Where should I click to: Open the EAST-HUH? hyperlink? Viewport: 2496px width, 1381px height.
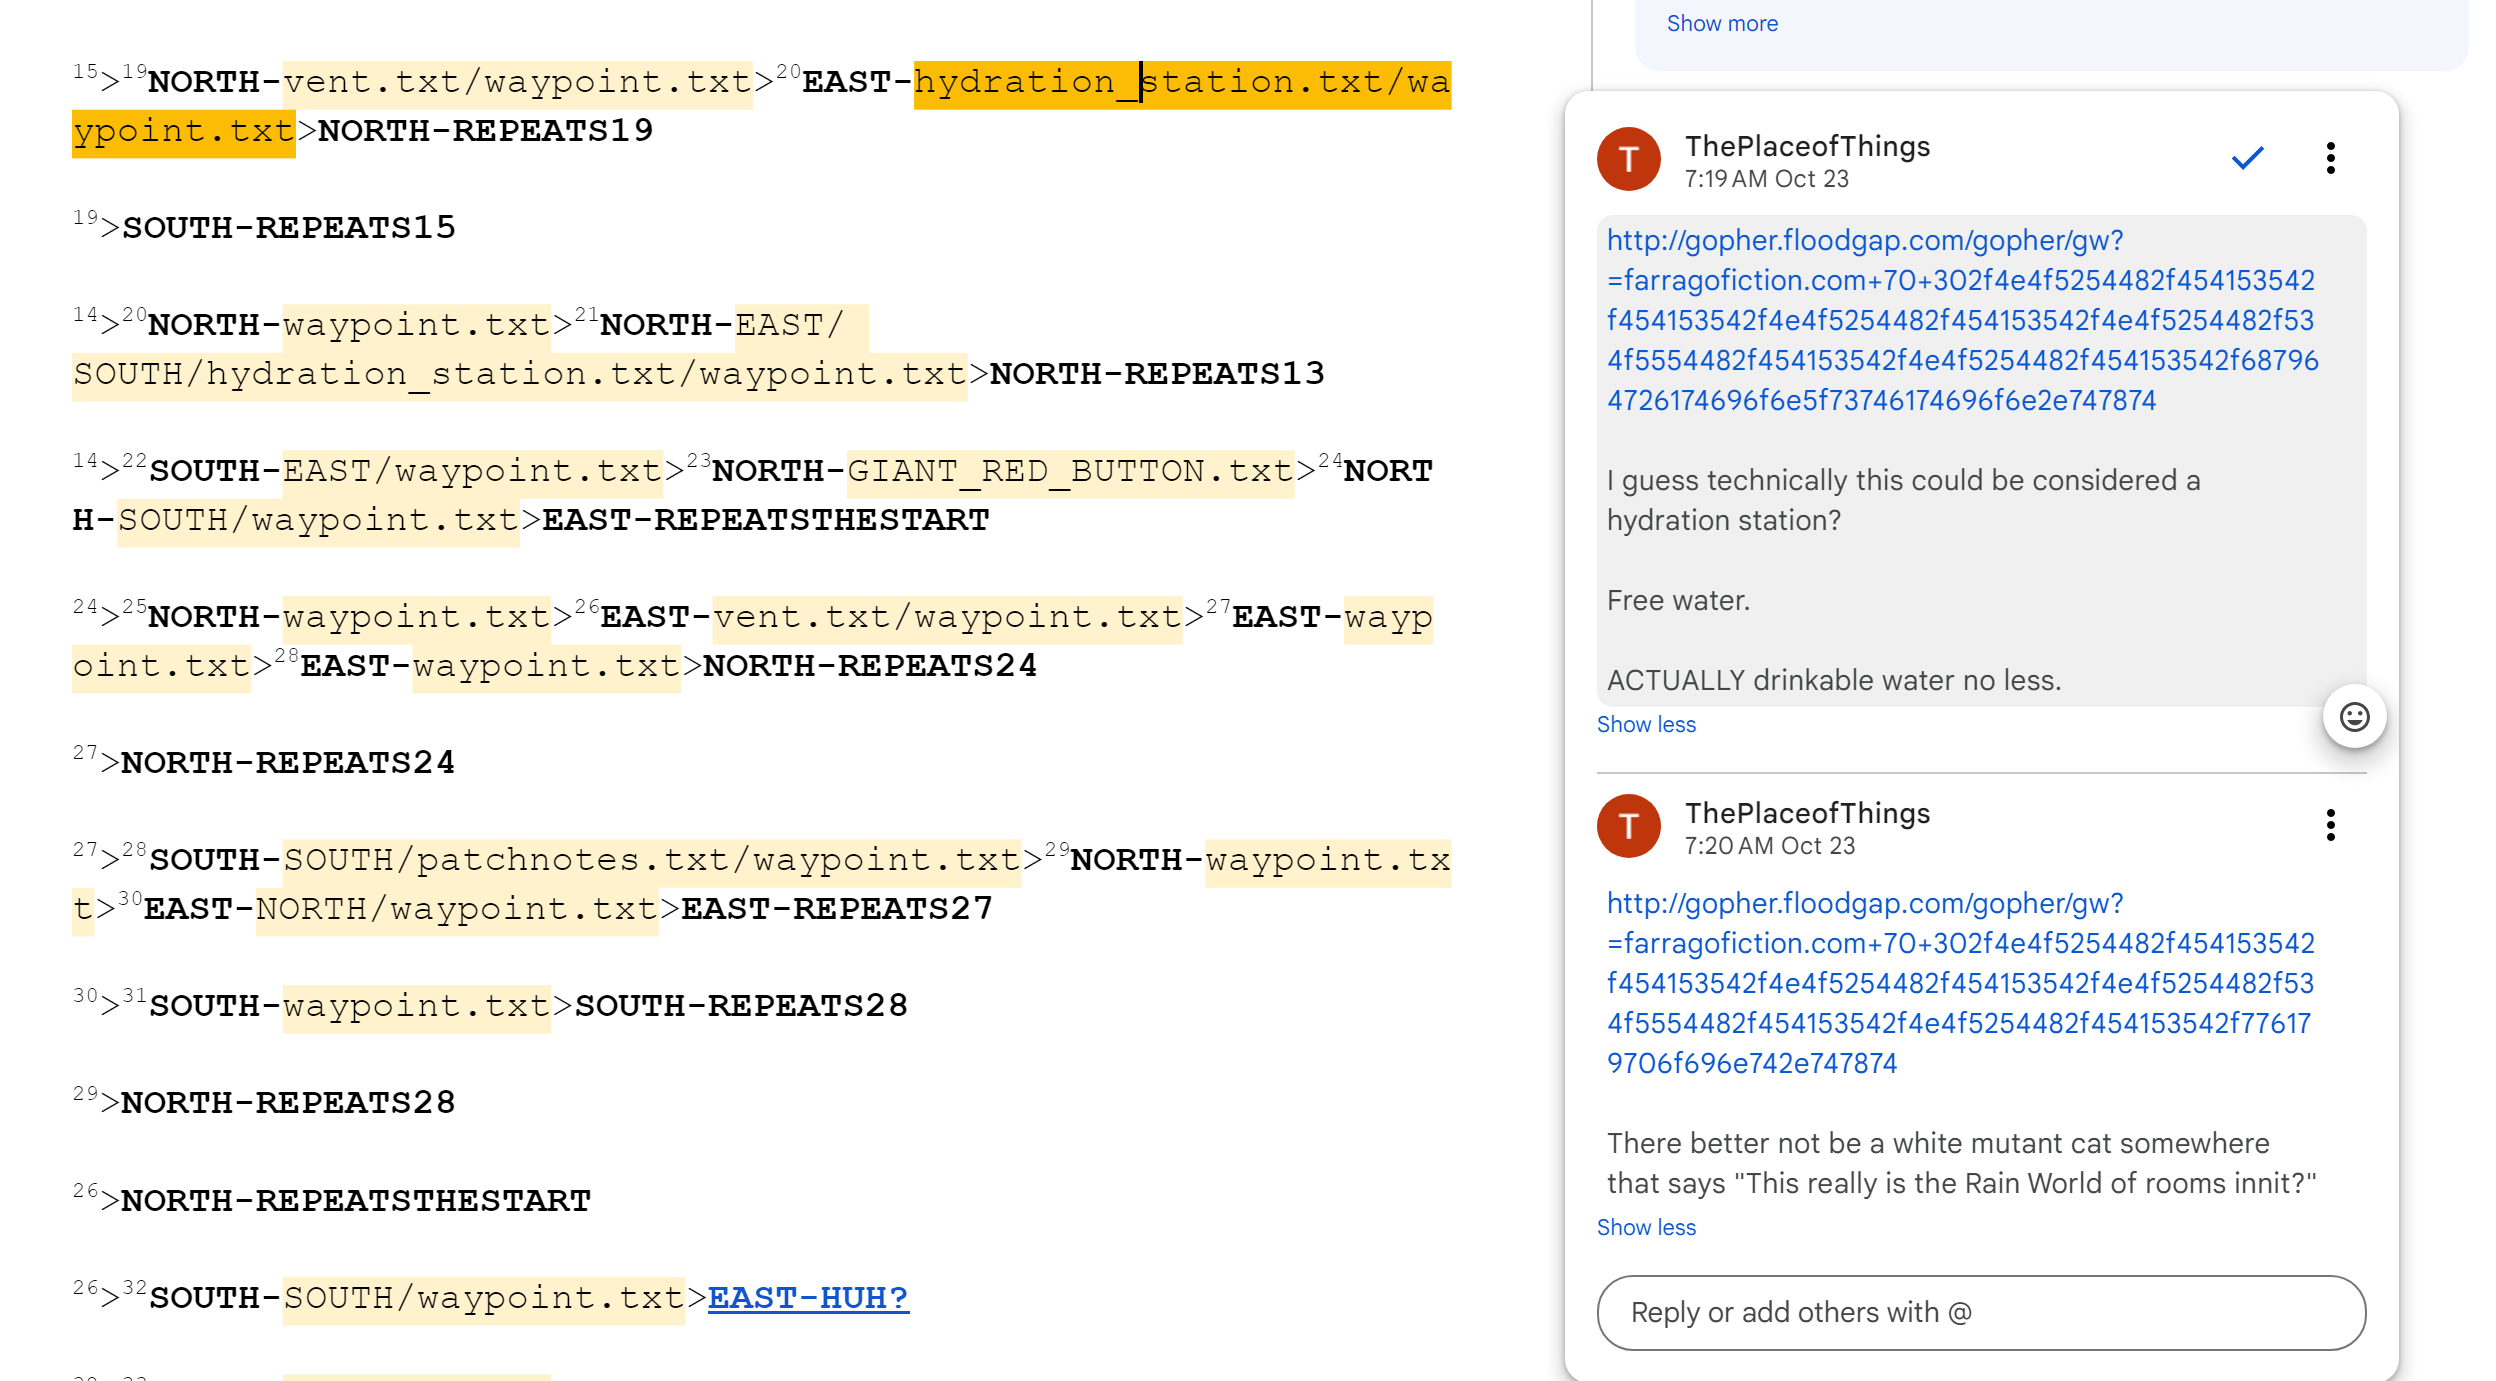[x=807, y=1298]
